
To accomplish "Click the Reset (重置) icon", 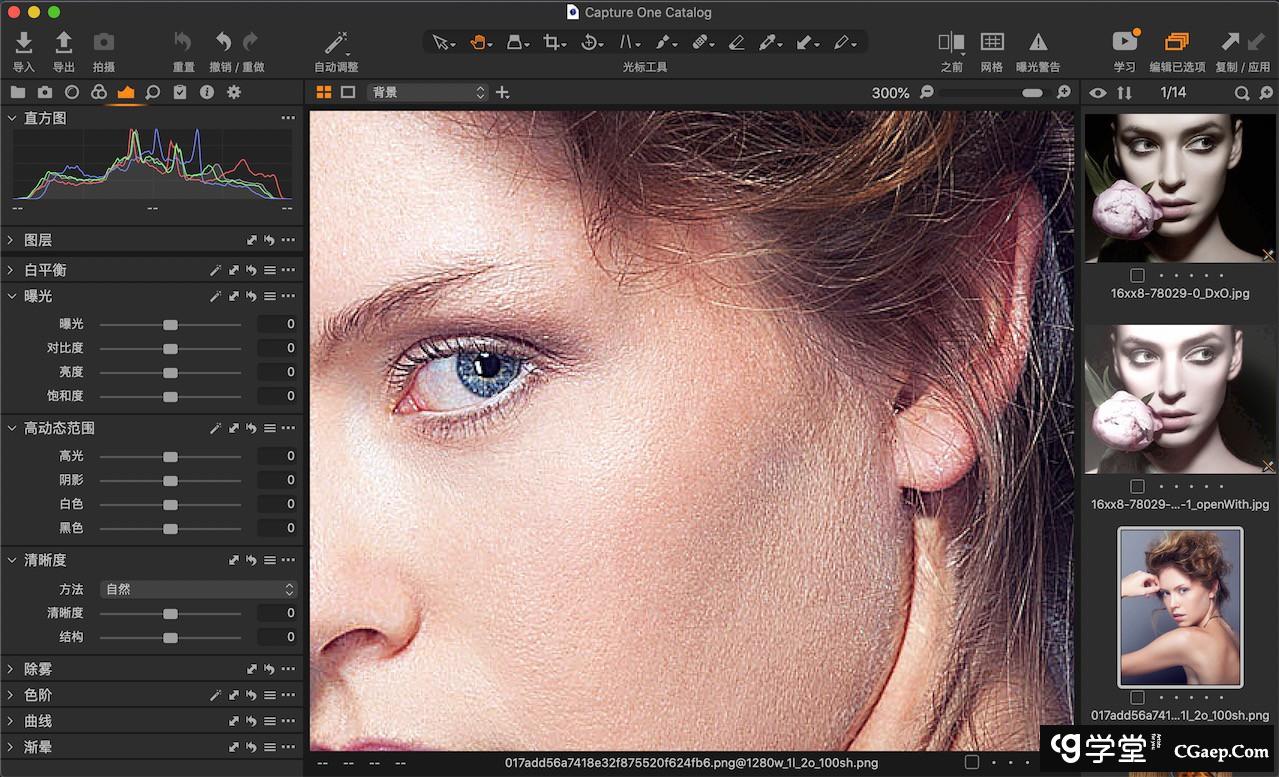I will tap(183, 42).
